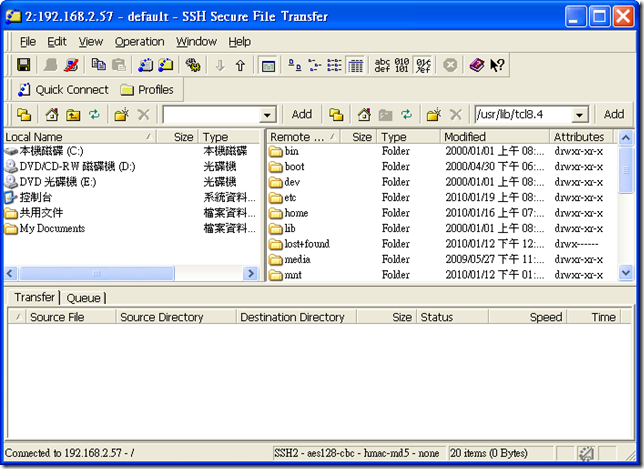The width and height of the screenshot is (644, 469).
Task: Open the Help menu
Action: 239,41
